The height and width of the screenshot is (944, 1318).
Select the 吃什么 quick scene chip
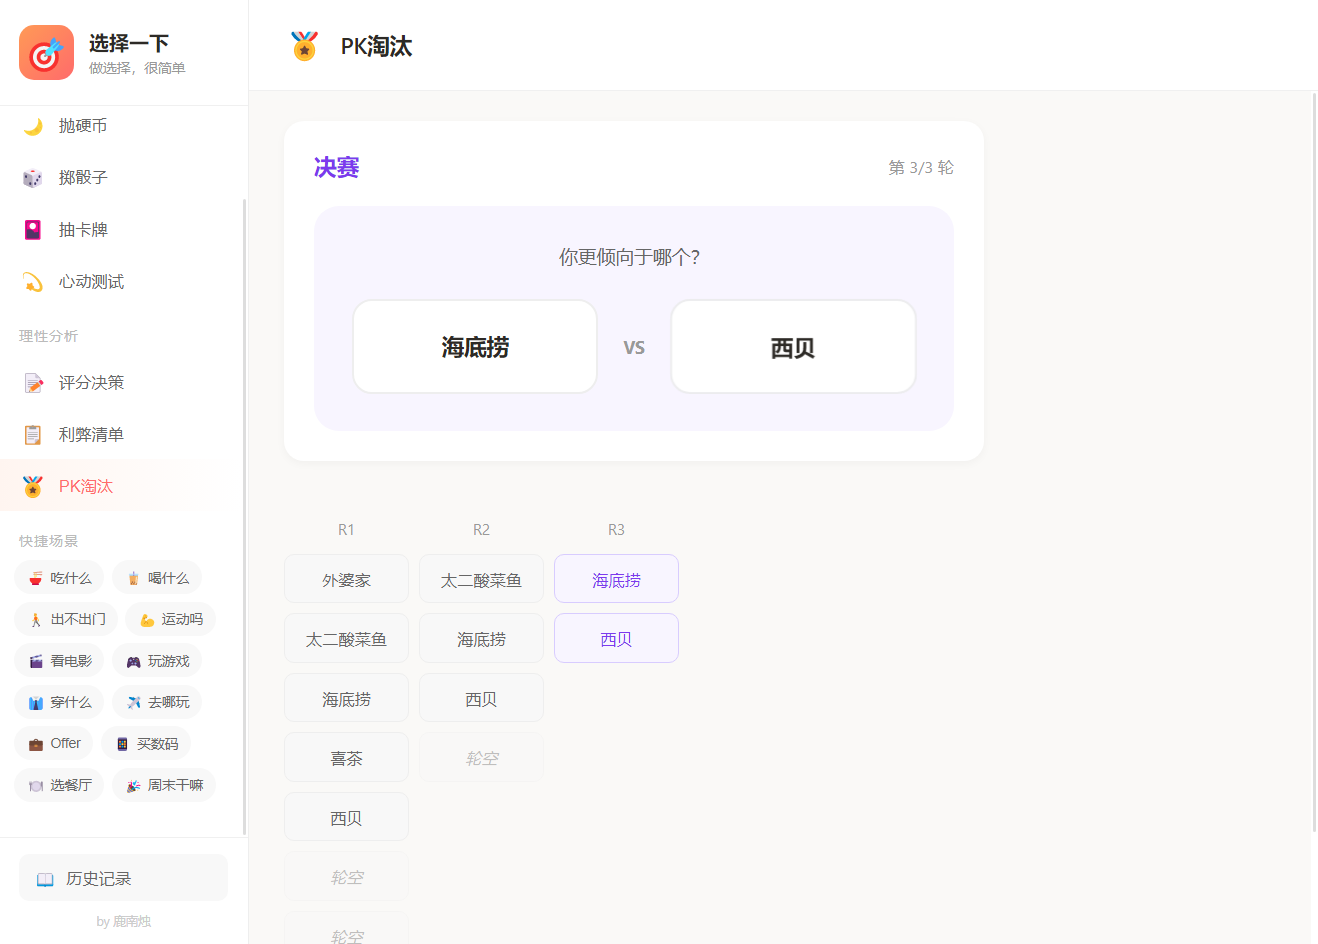59,578
